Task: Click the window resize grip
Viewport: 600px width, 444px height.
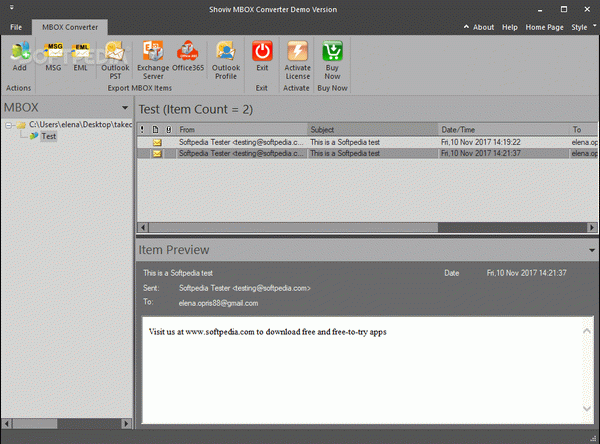Action: pyautogui.click(x=593, y=438)
